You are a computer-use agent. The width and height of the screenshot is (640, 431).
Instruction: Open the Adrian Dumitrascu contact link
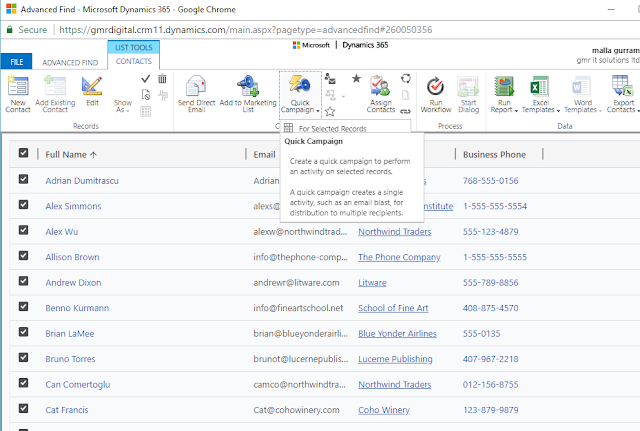82,181
